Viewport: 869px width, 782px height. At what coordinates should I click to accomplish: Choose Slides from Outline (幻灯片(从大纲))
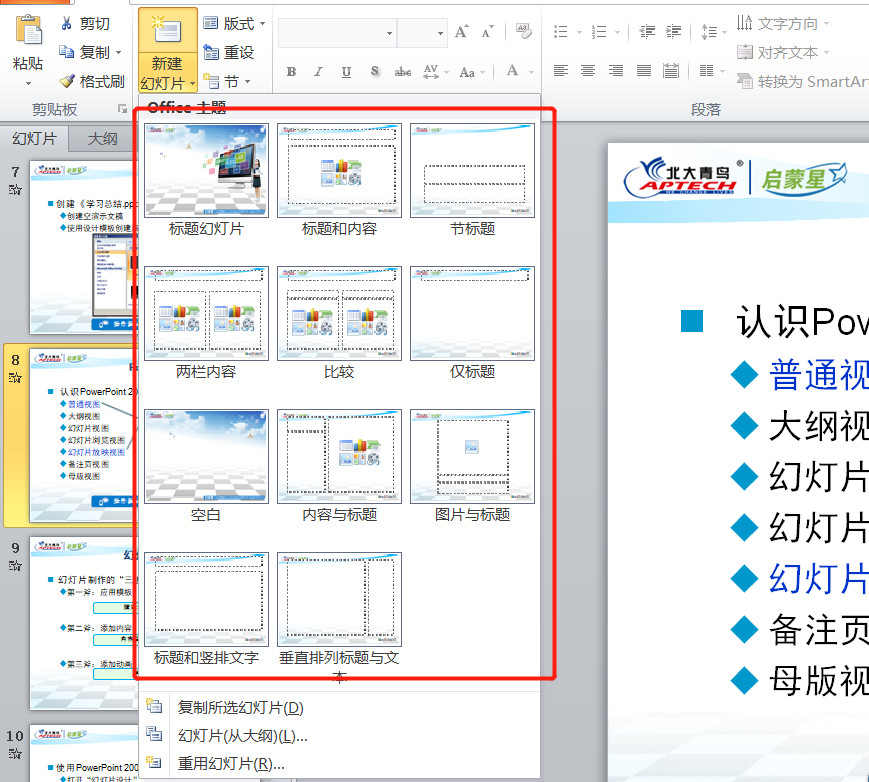[x=242, y=736]
